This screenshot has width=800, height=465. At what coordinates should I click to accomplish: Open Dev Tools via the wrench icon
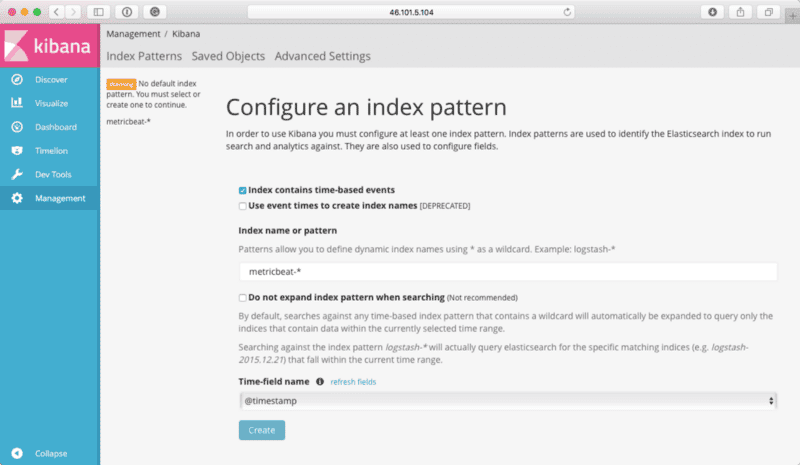pyautogui.click(x=17, y=175)
